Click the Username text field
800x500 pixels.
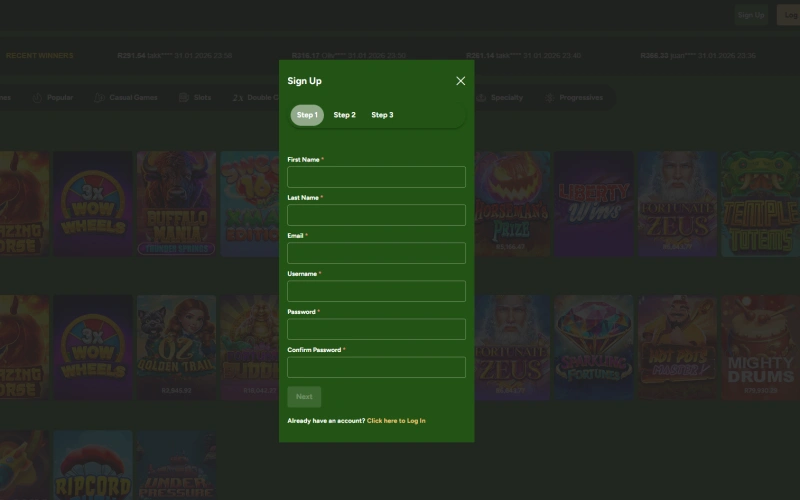[376, 291]
